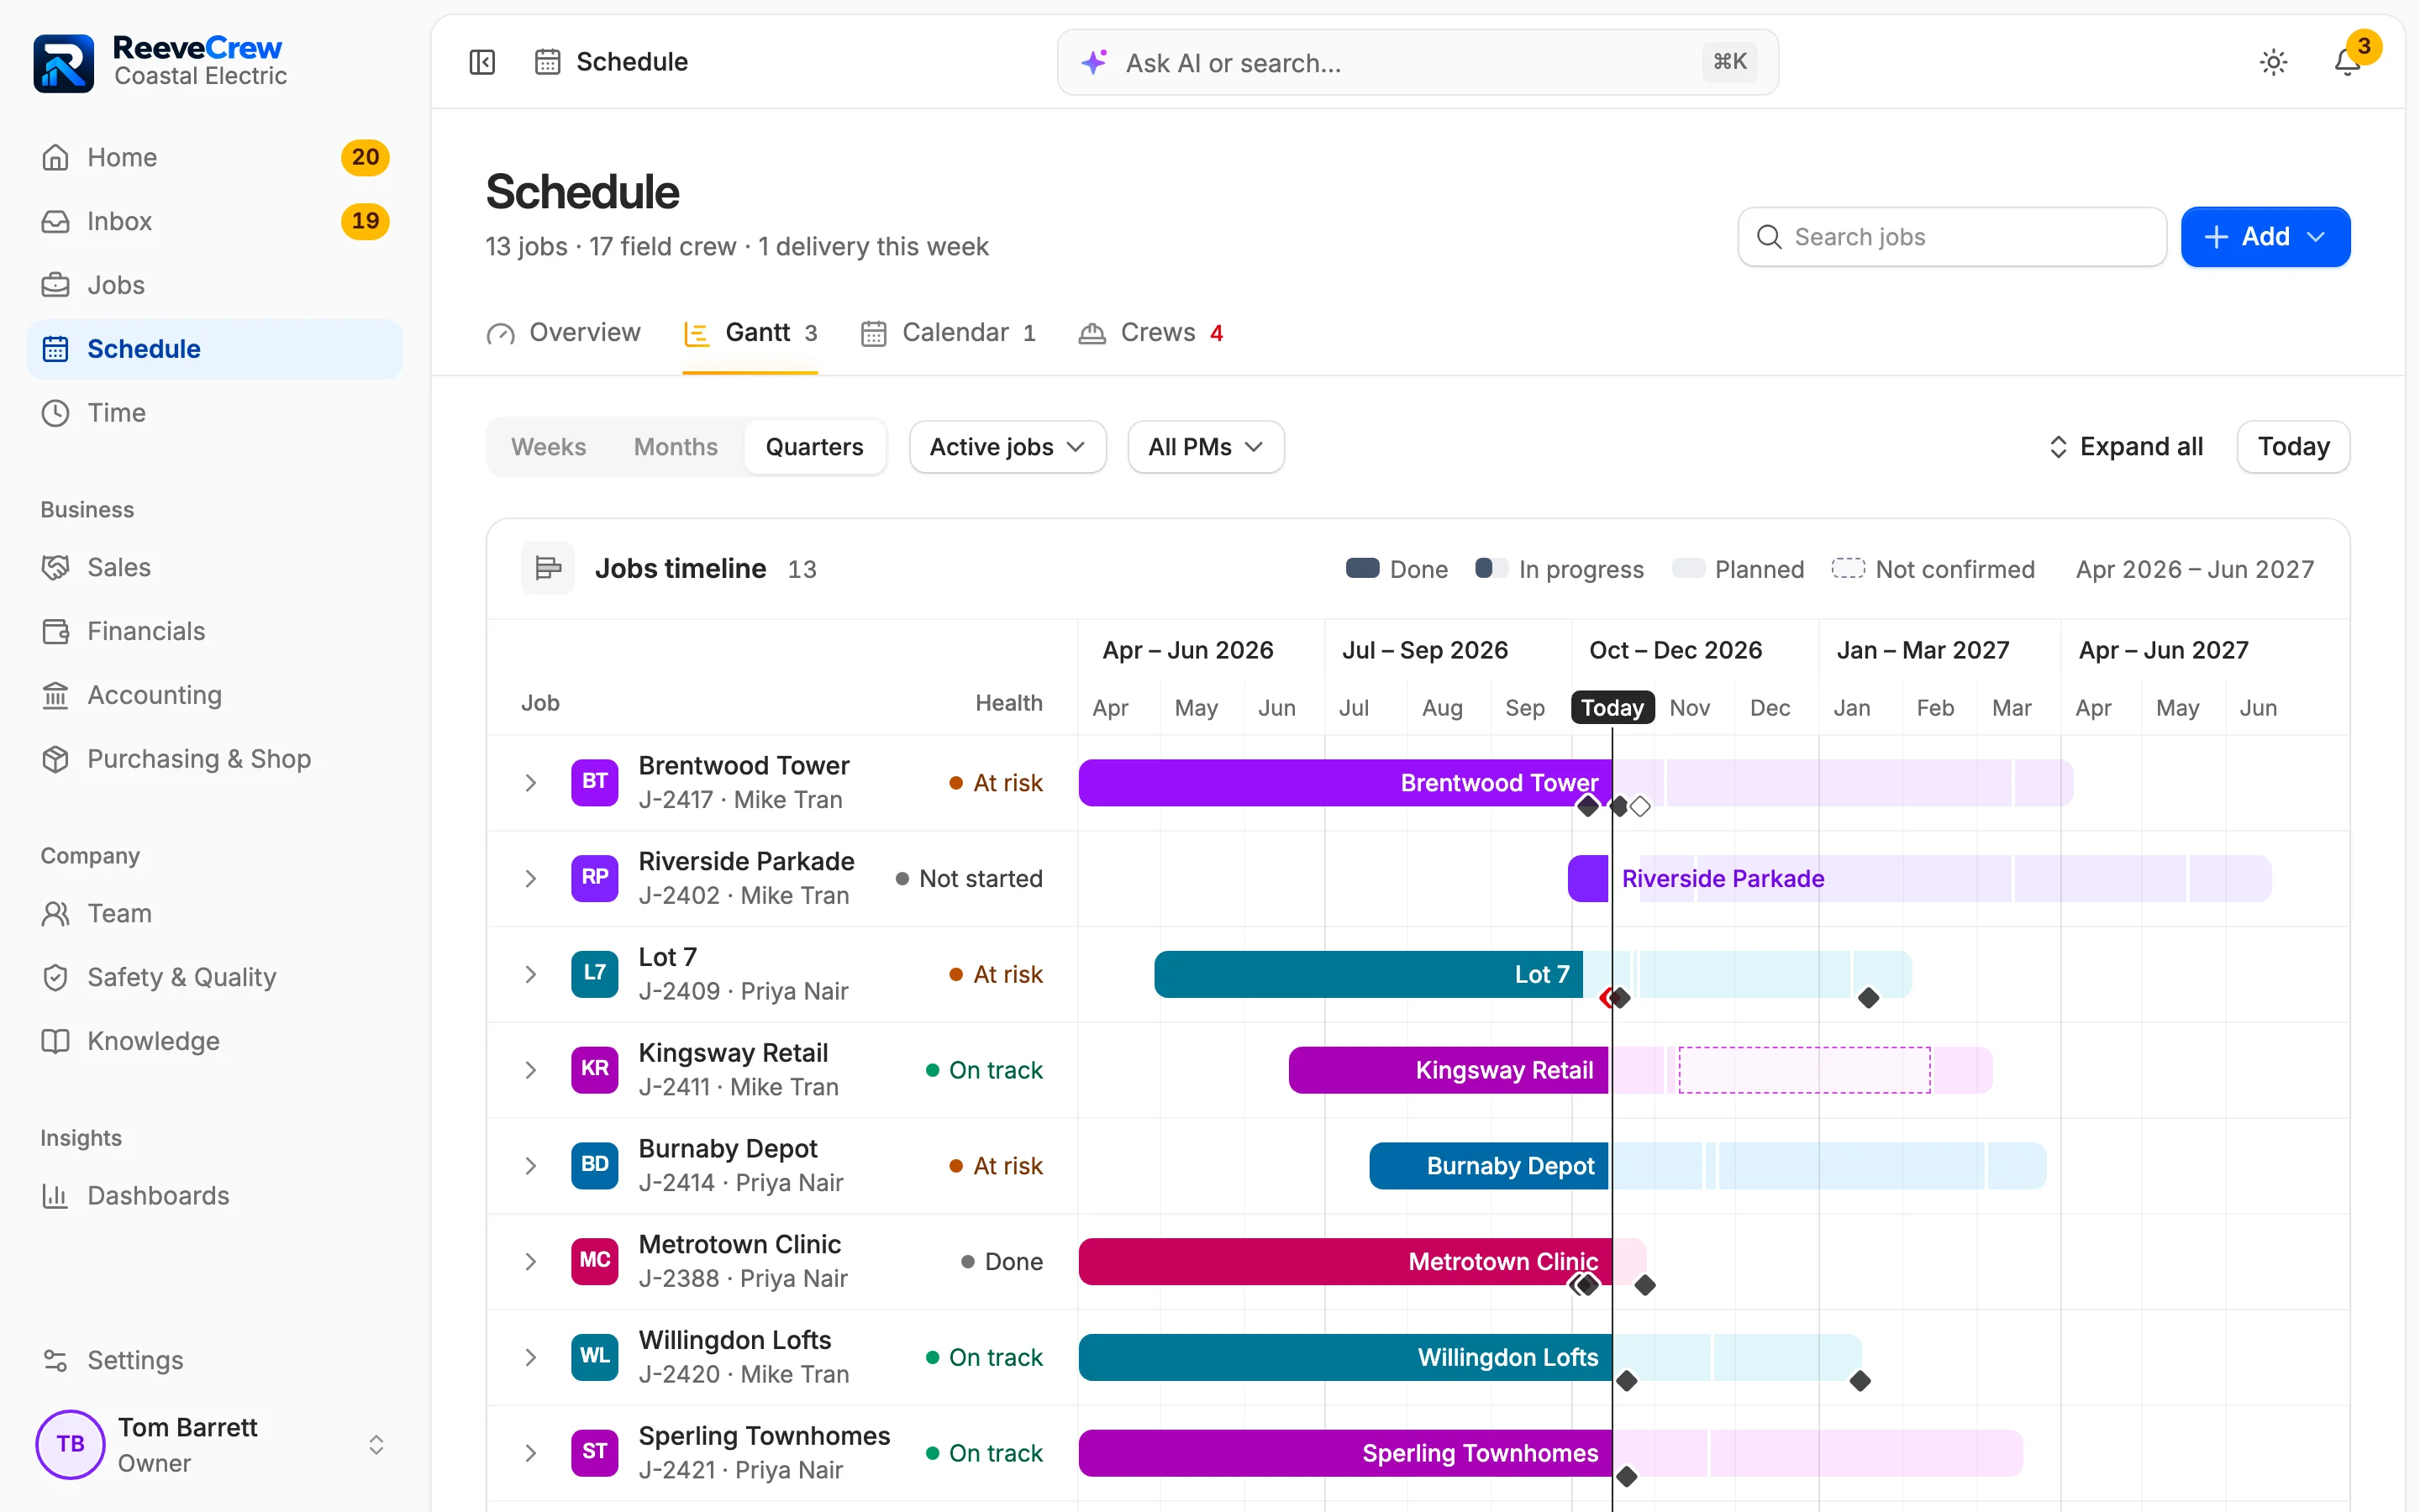Open Settings in sidebar
The height and width of the screenshot is (1512, 2420).
(x=215, y=1360)
